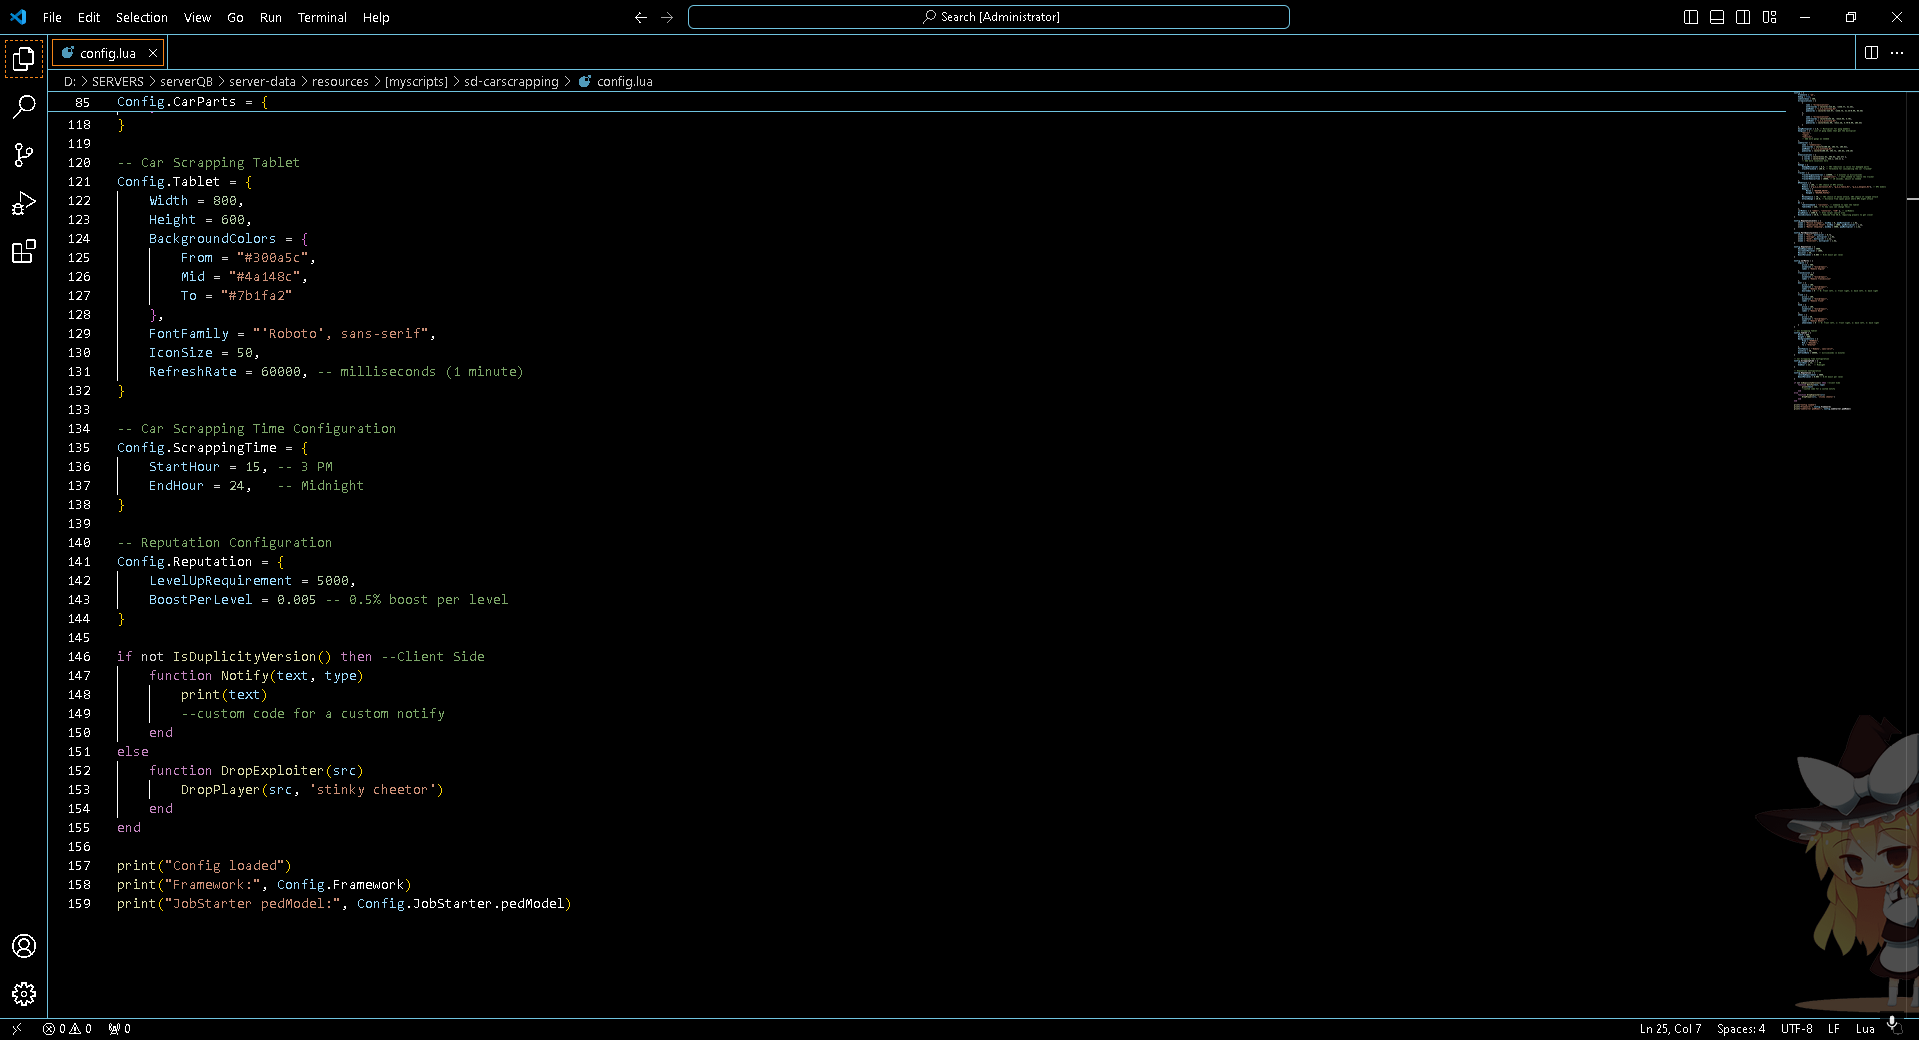1919x1040 pixels.
Task: Open Lua language mode selector
Action: tap(1865, 1029)
